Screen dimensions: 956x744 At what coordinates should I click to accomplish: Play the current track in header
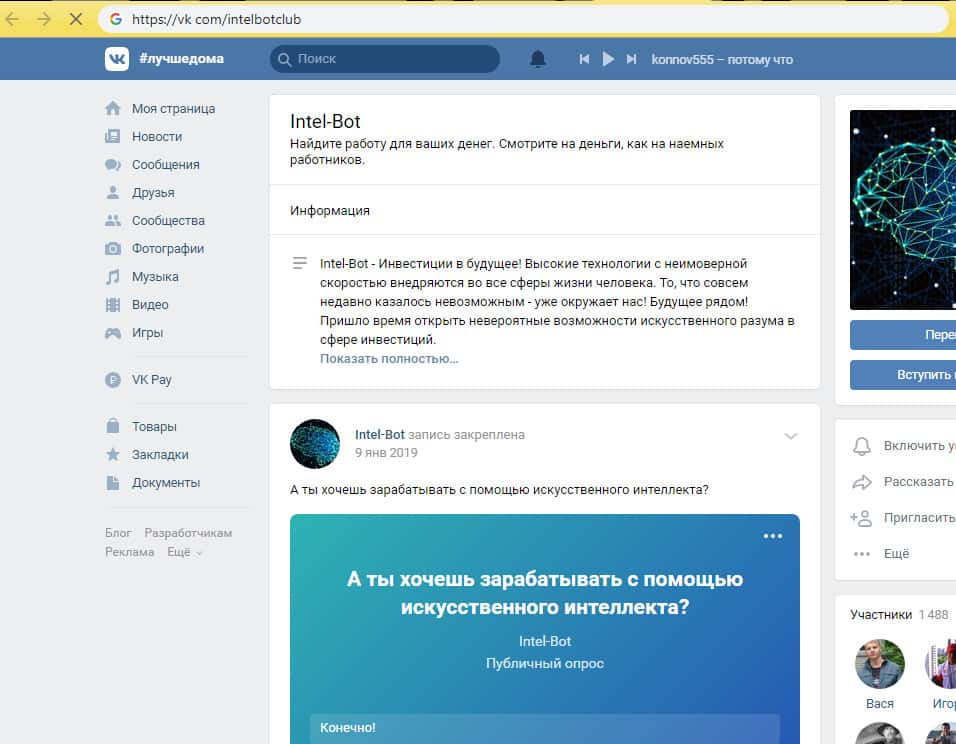coord(607,59)
